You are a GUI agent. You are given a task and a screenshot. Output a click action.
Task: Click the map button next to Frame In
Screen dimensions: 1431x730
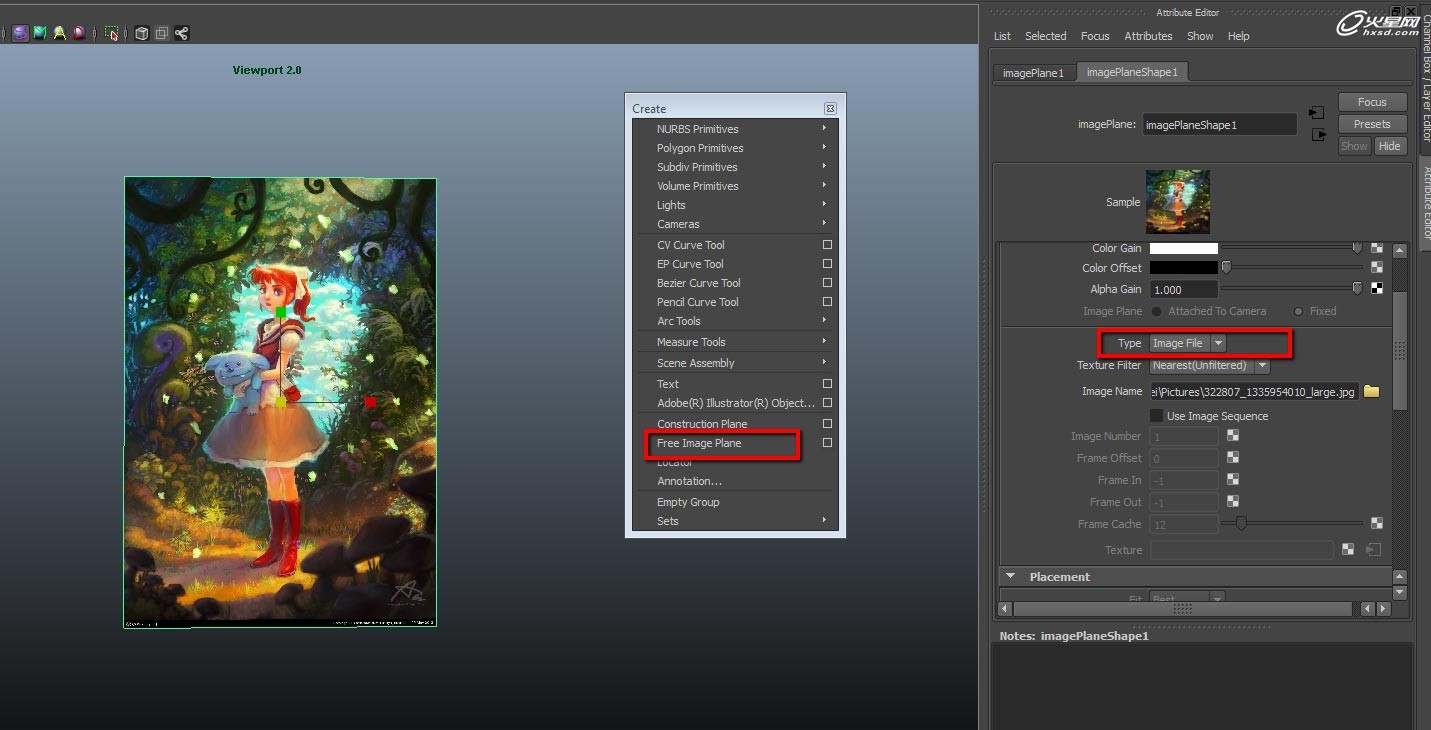coord(1233,480)
